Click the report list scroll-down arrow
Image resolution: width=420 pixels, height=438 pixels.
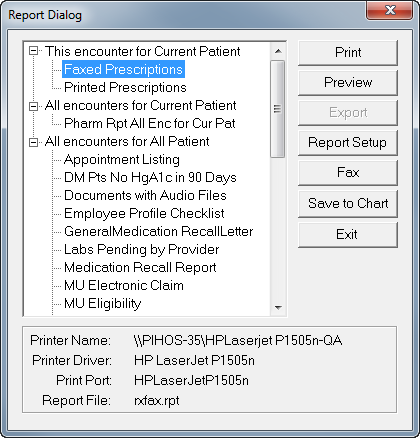(x=278, y=308)
